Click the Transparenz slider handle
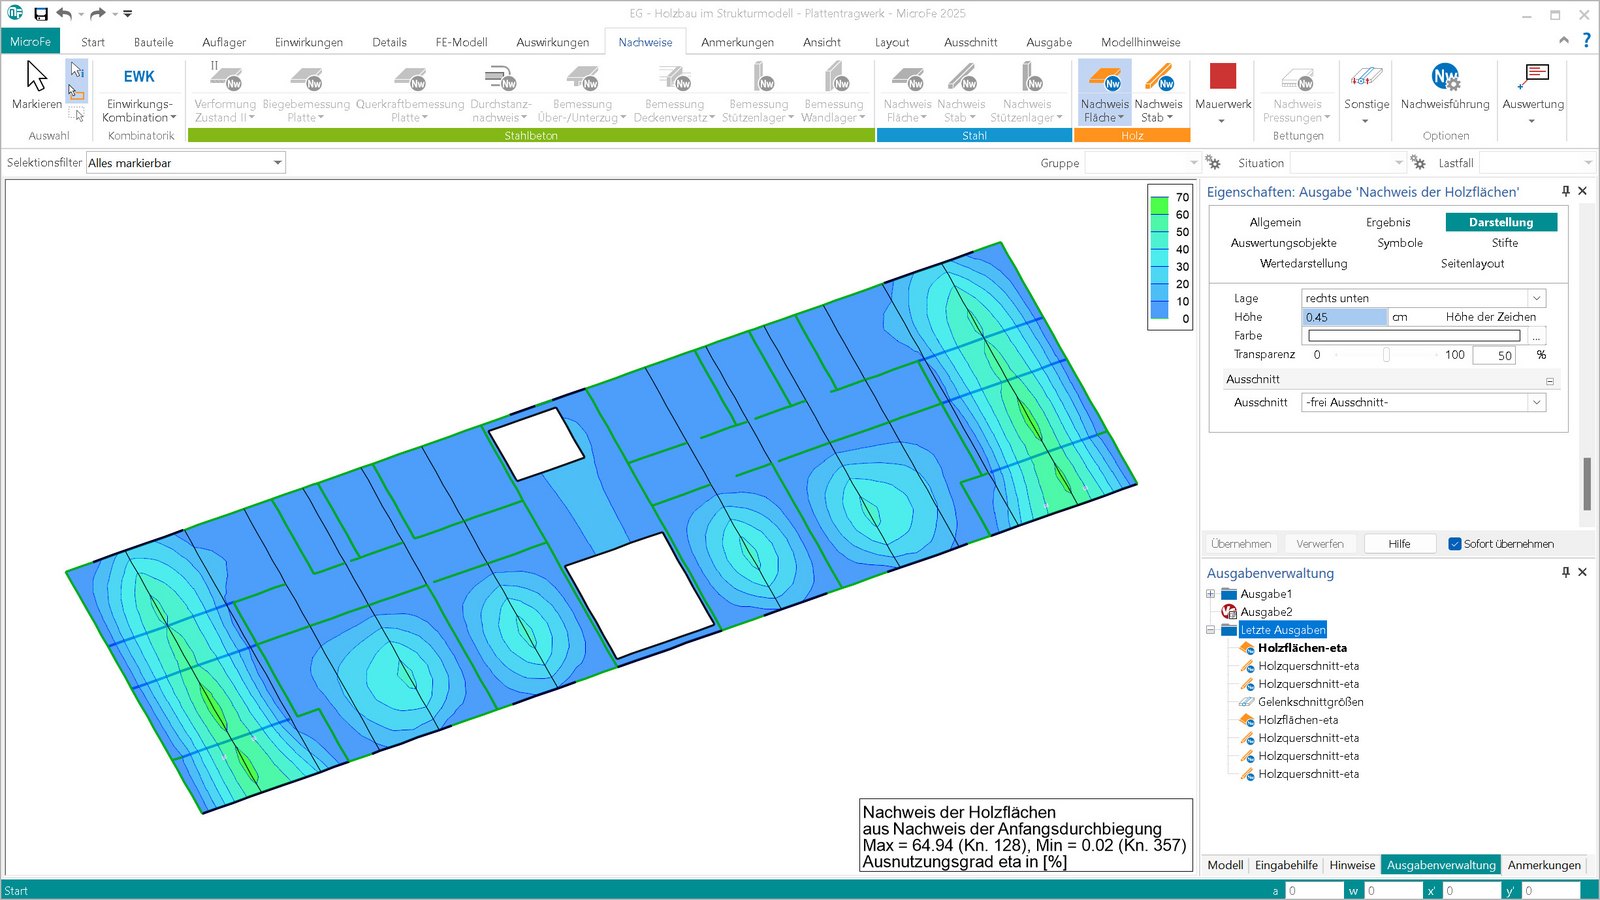The width and height of the screenshot is (1600, 900). (1386, 355)
